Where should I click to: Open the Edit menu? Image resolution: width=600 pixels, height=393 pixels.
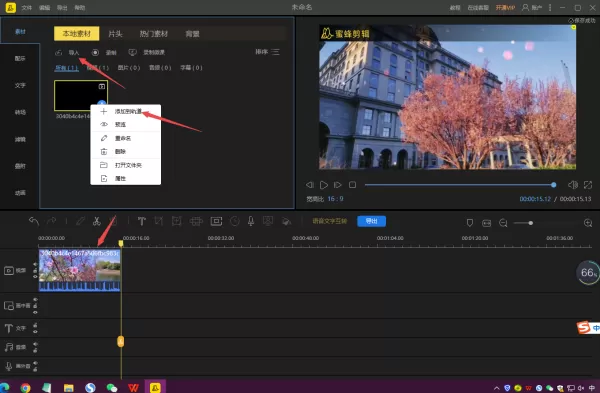[44, 8]
